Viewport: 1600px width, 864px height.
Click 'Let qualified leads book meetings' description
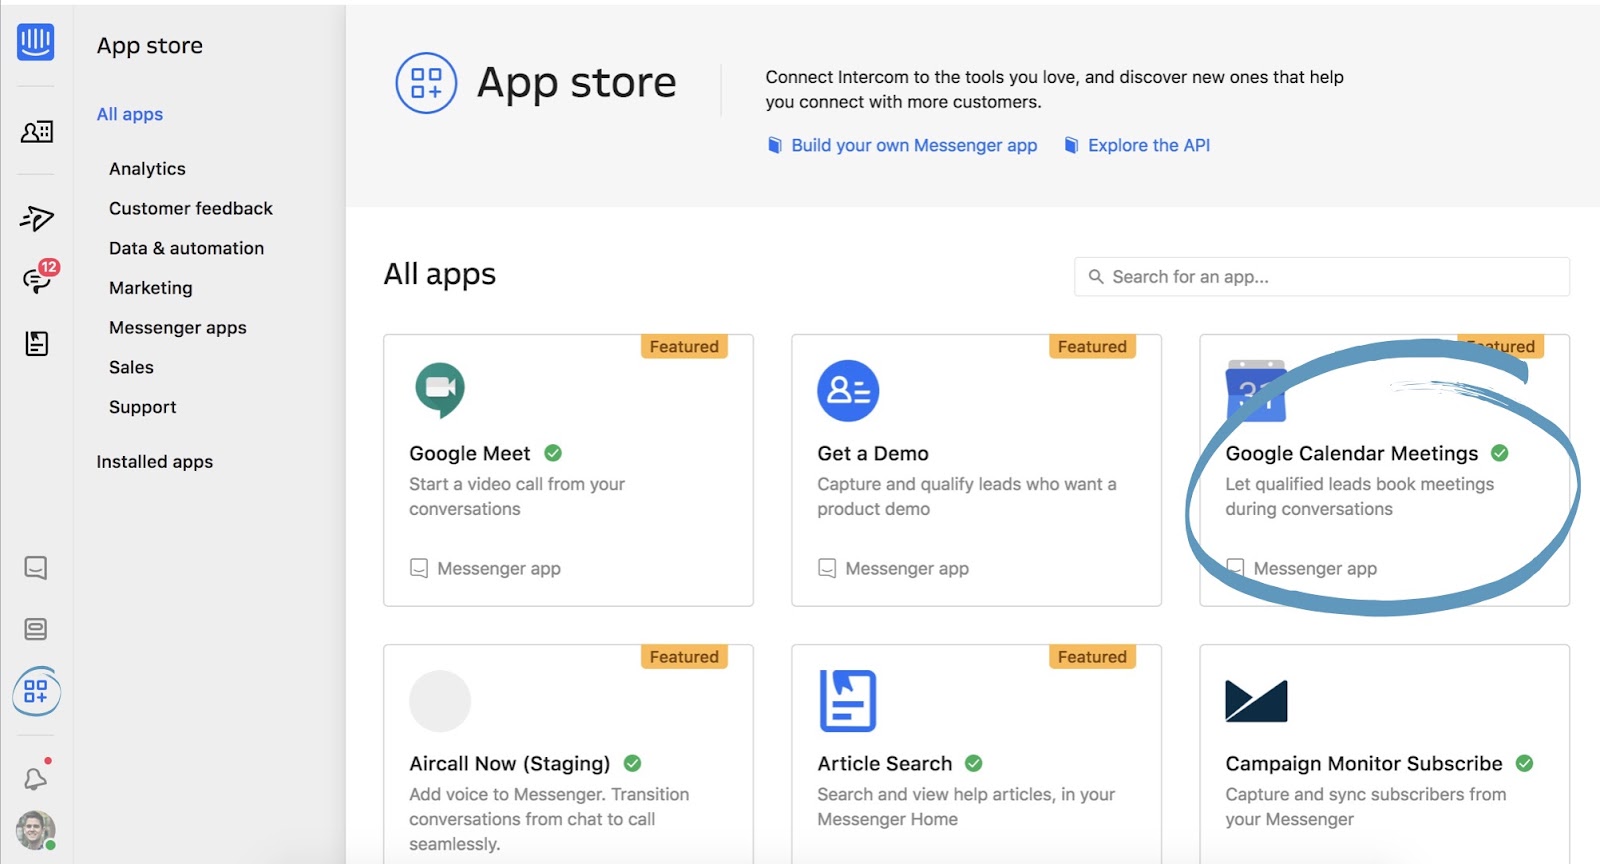point(1360,496)
